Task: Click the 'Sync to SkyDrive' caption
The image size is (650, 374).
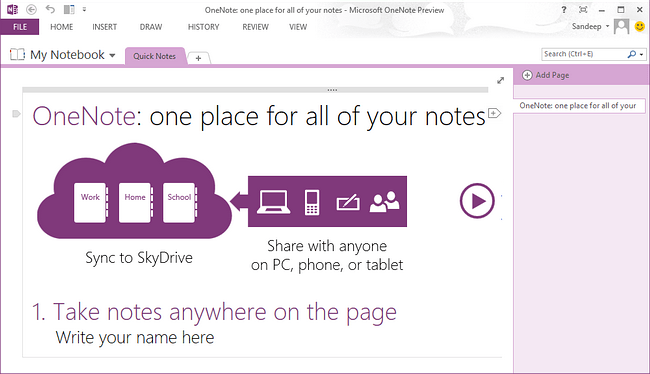Action: 139,258
